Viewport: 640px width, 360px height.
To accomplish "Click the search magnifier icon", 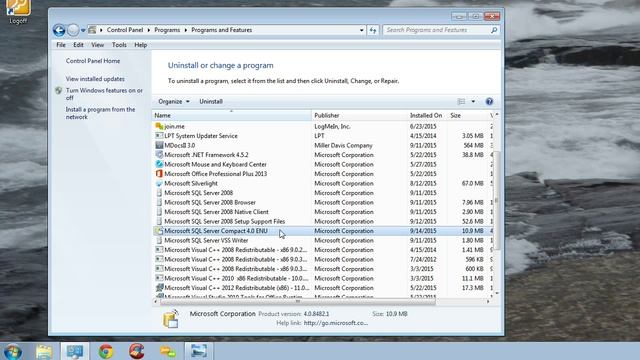I will (494, 30).
